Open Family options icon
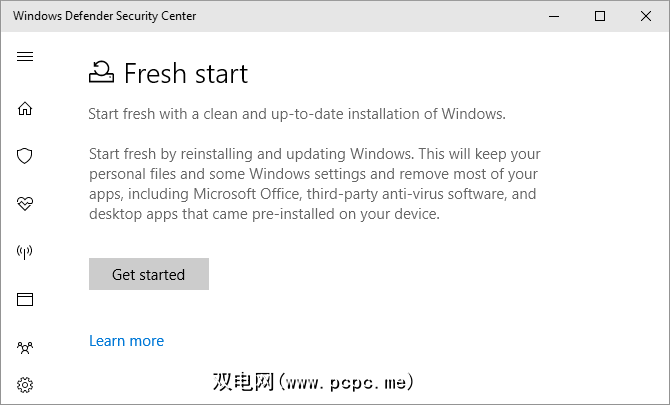Image resolution: width=670 pixels, height=405 pixels. tap(25, 347)
